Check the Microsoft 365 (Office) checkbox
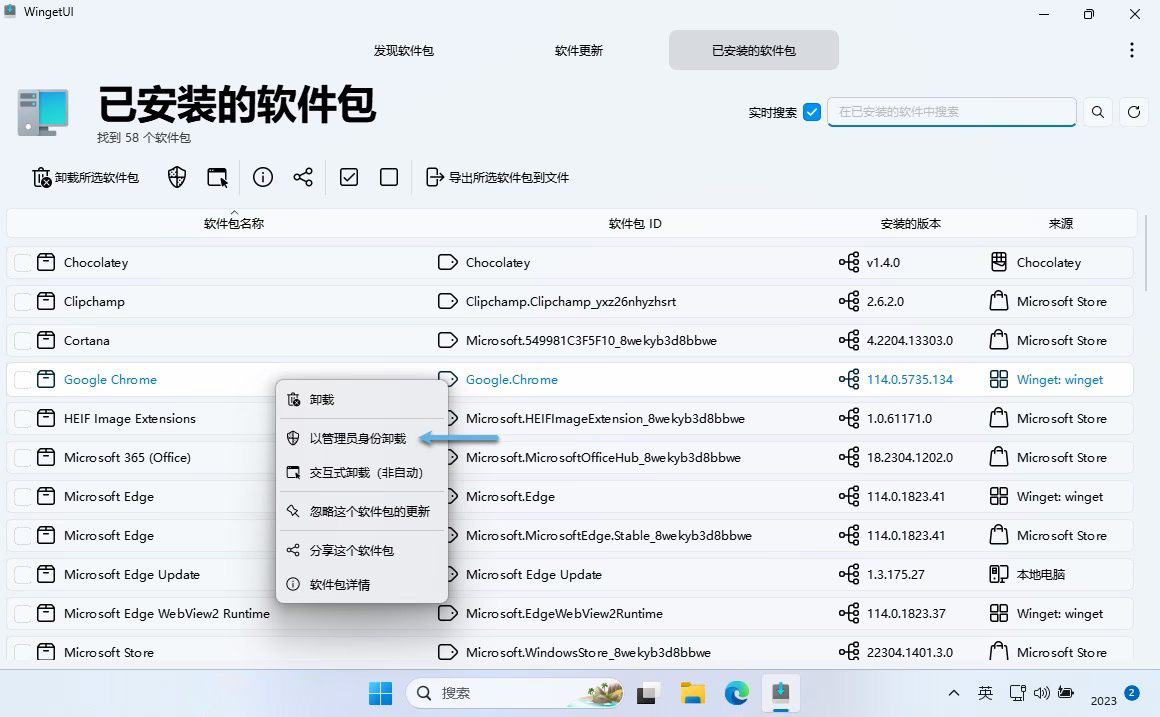The height and width of the screenshot is (717, 1160). [23, 458]
